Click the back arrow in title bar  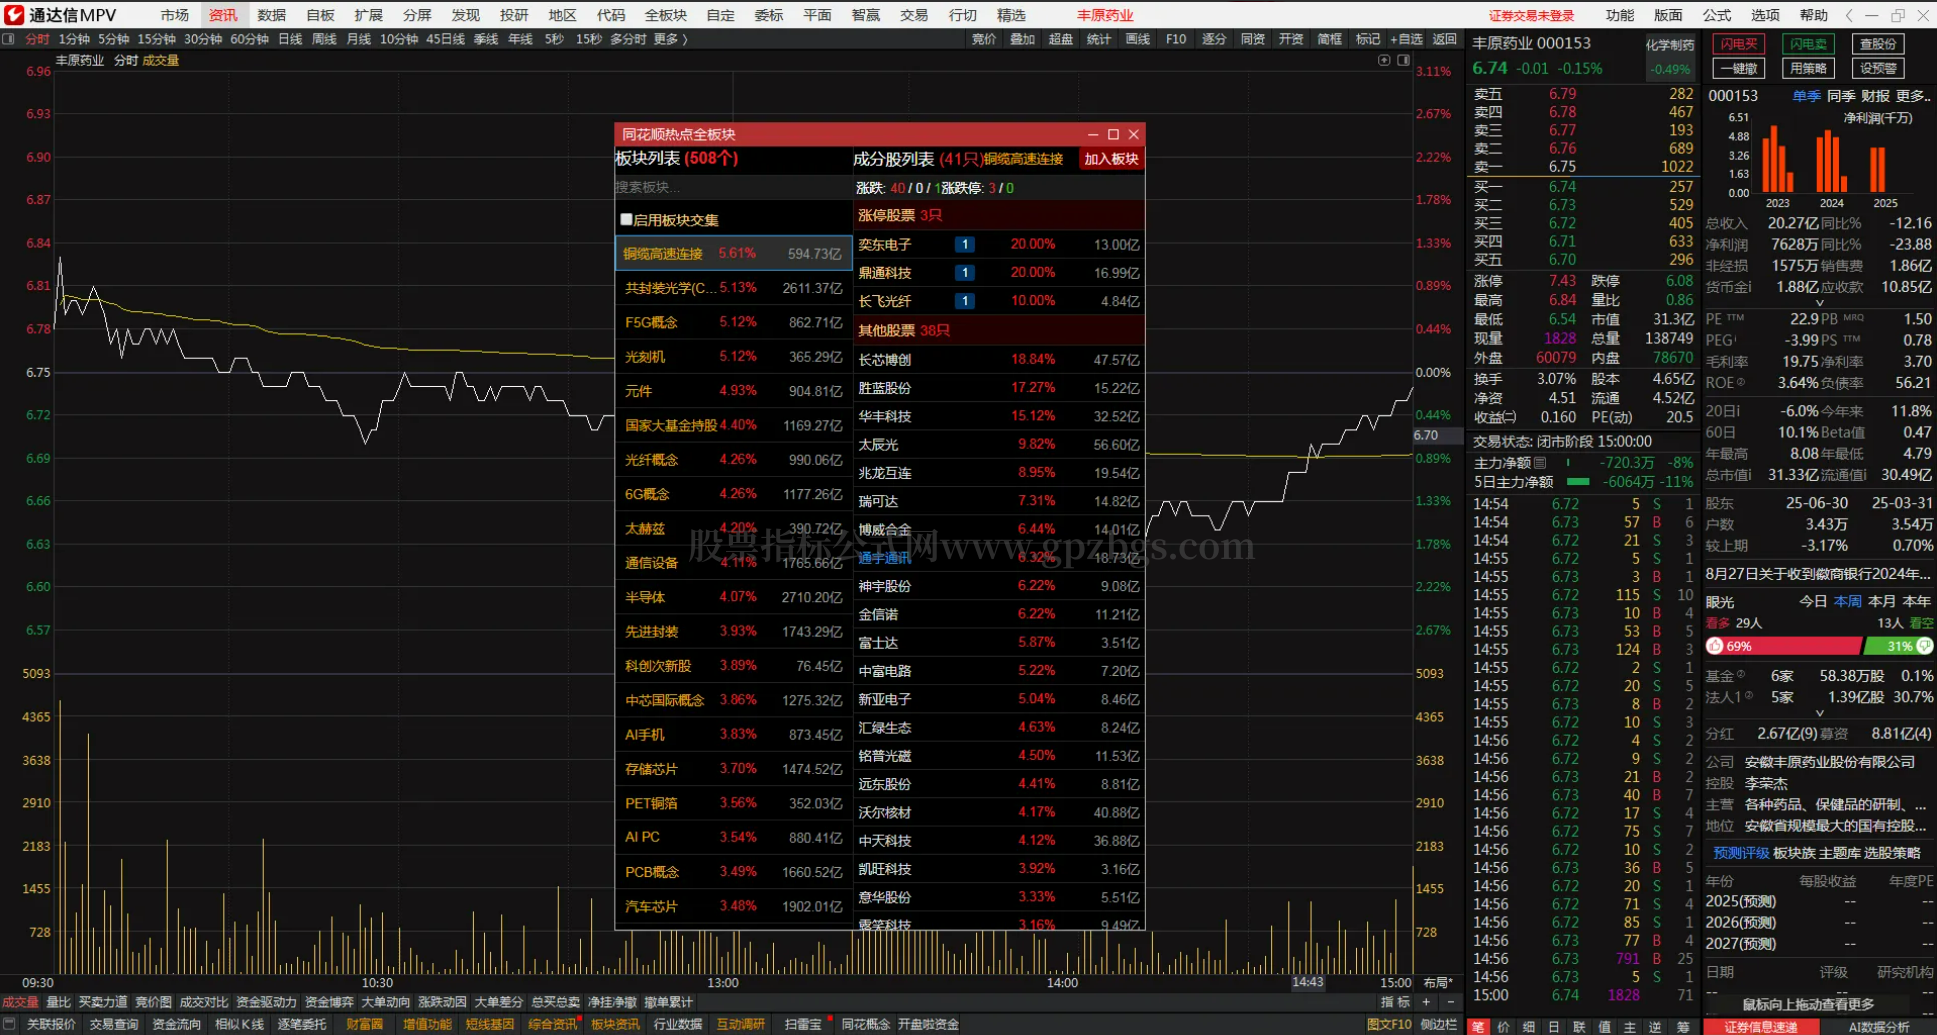(x=1848, y=15)
